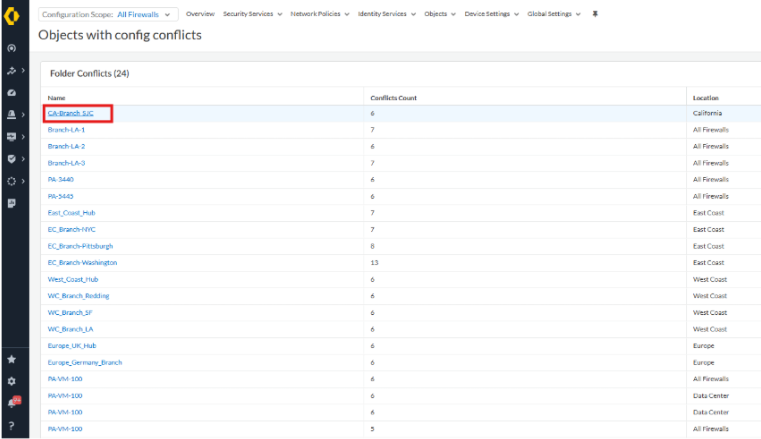Open the Reports document icon in sidebar
761x439 pixels.
click(x=12, y=203)
